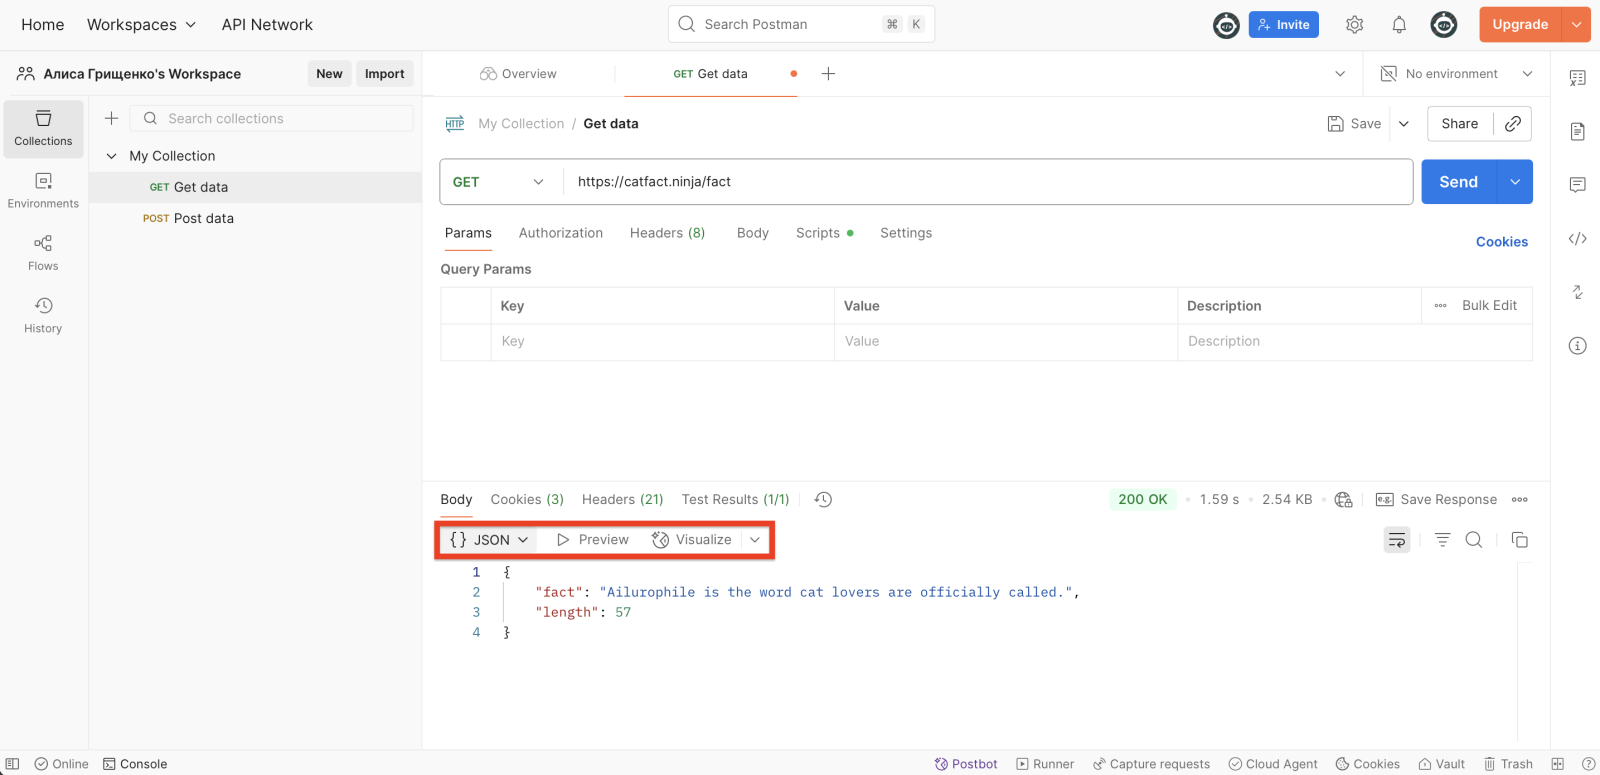Search within the response body
1600x775 pixels.
tap(1473, 540)
